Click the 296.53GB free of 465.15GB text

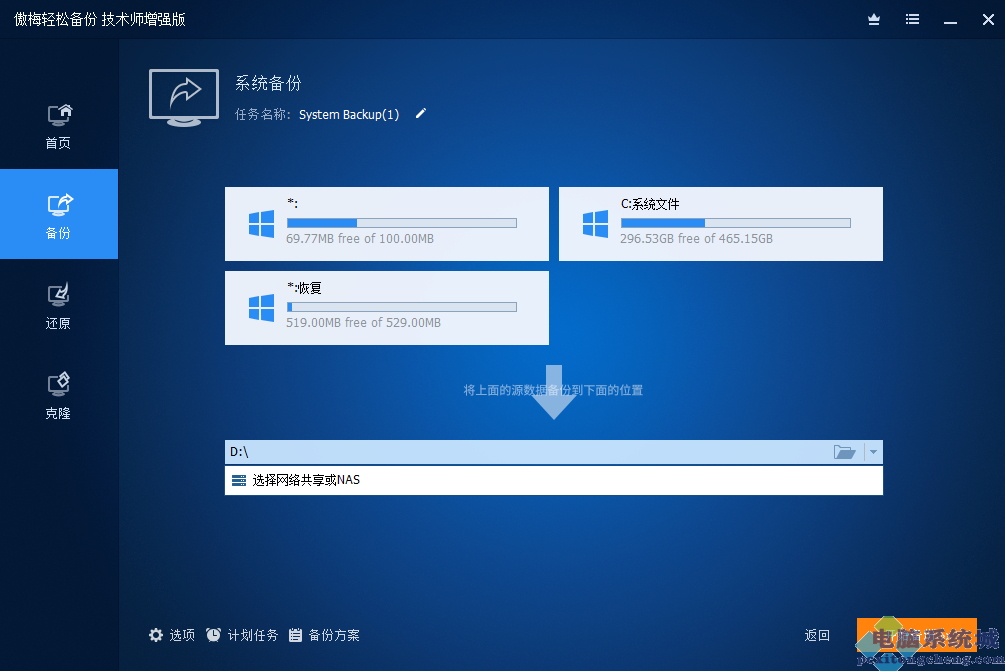pos(696,238)
